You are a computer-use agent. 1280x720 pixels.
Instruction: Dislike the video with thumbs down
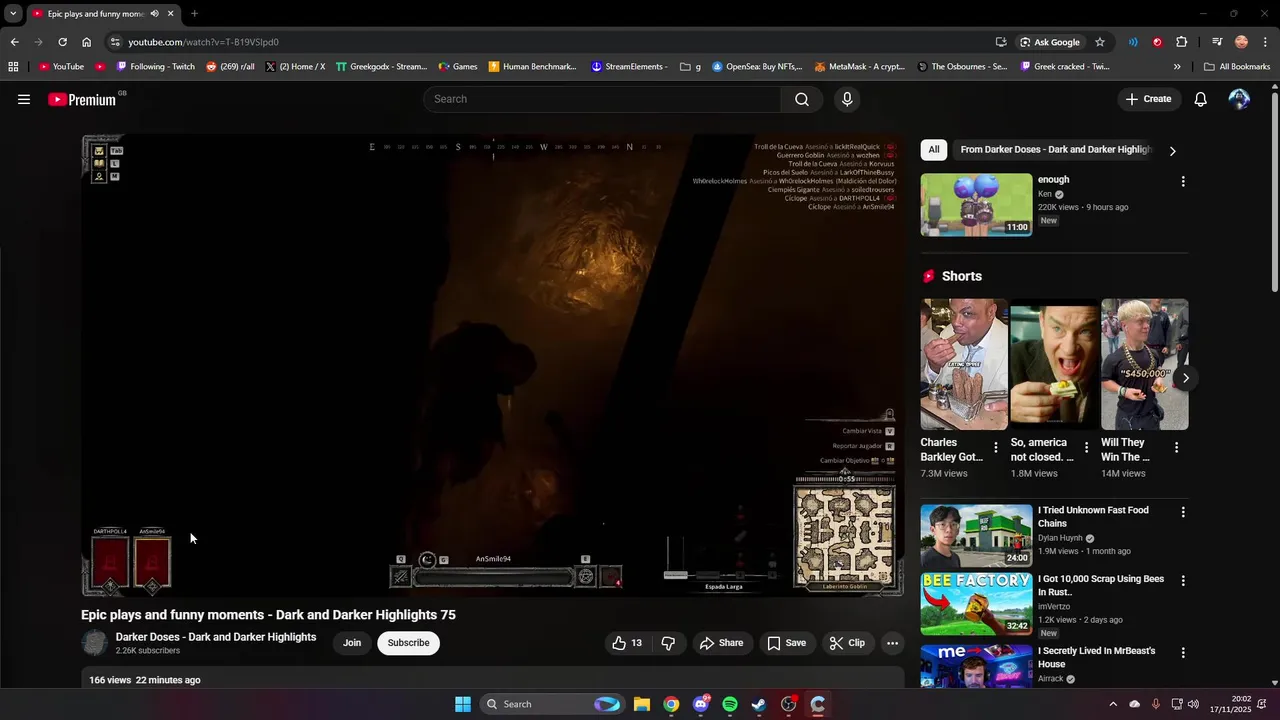(669, 643)
